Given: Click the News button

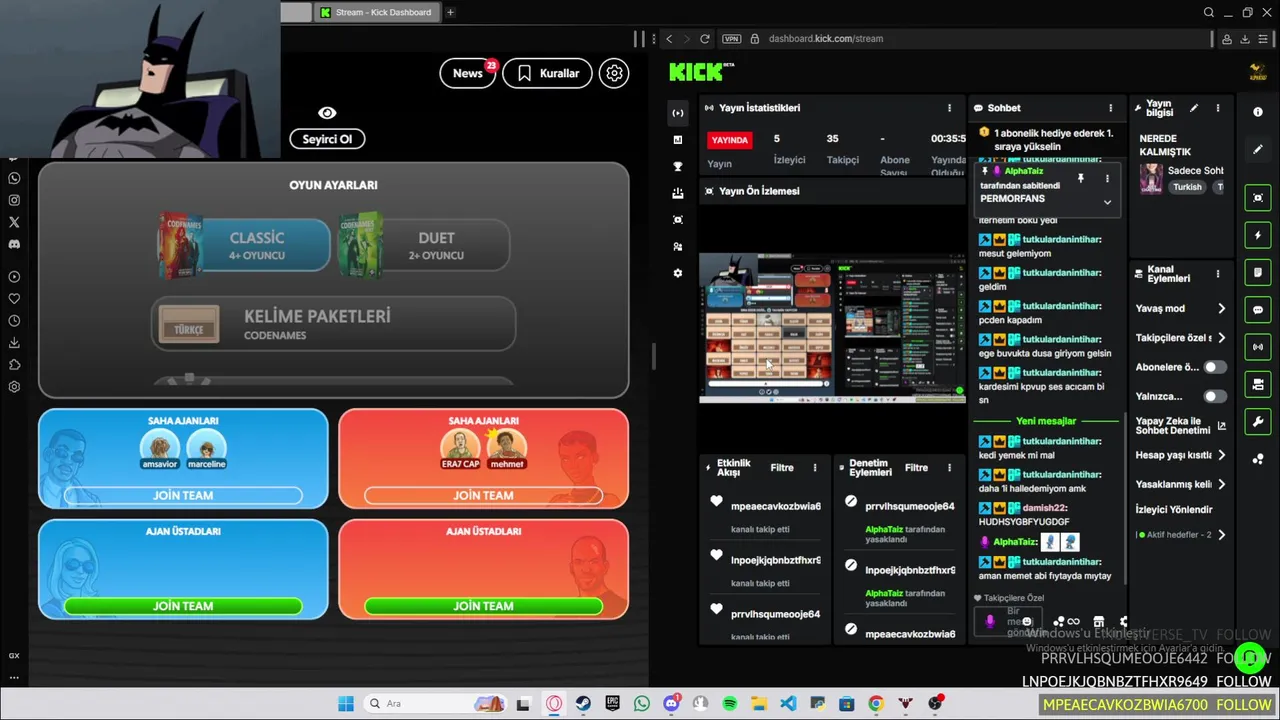Looking at the screenshot, I should coord(468,73).
